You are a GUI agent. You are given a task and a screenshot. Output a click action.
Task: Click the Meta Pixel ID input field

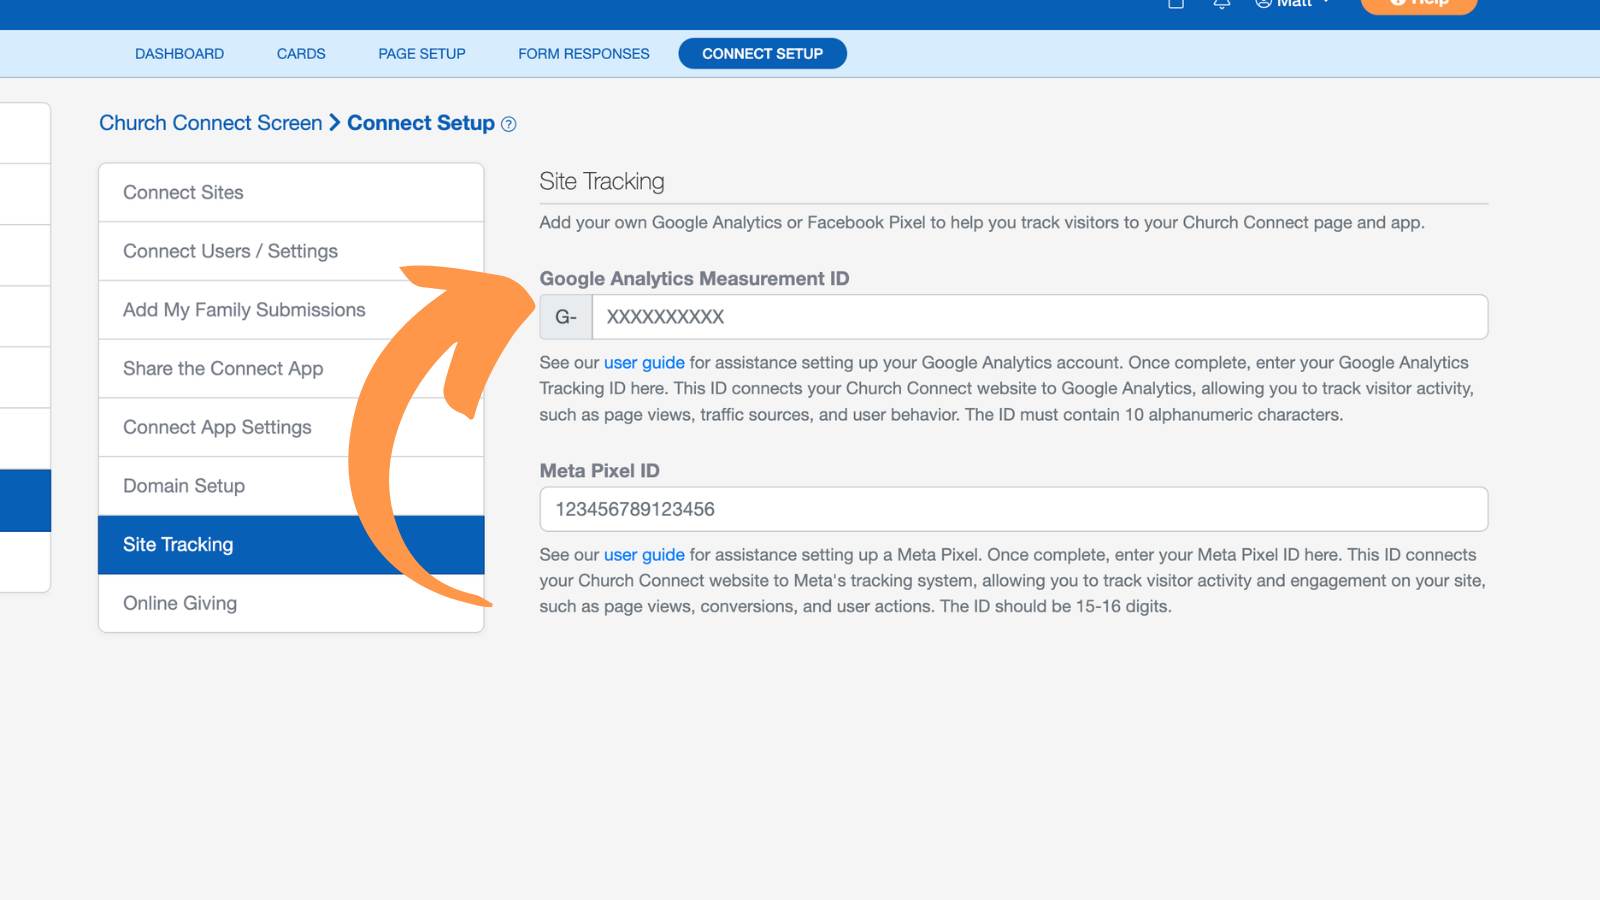1014,509
